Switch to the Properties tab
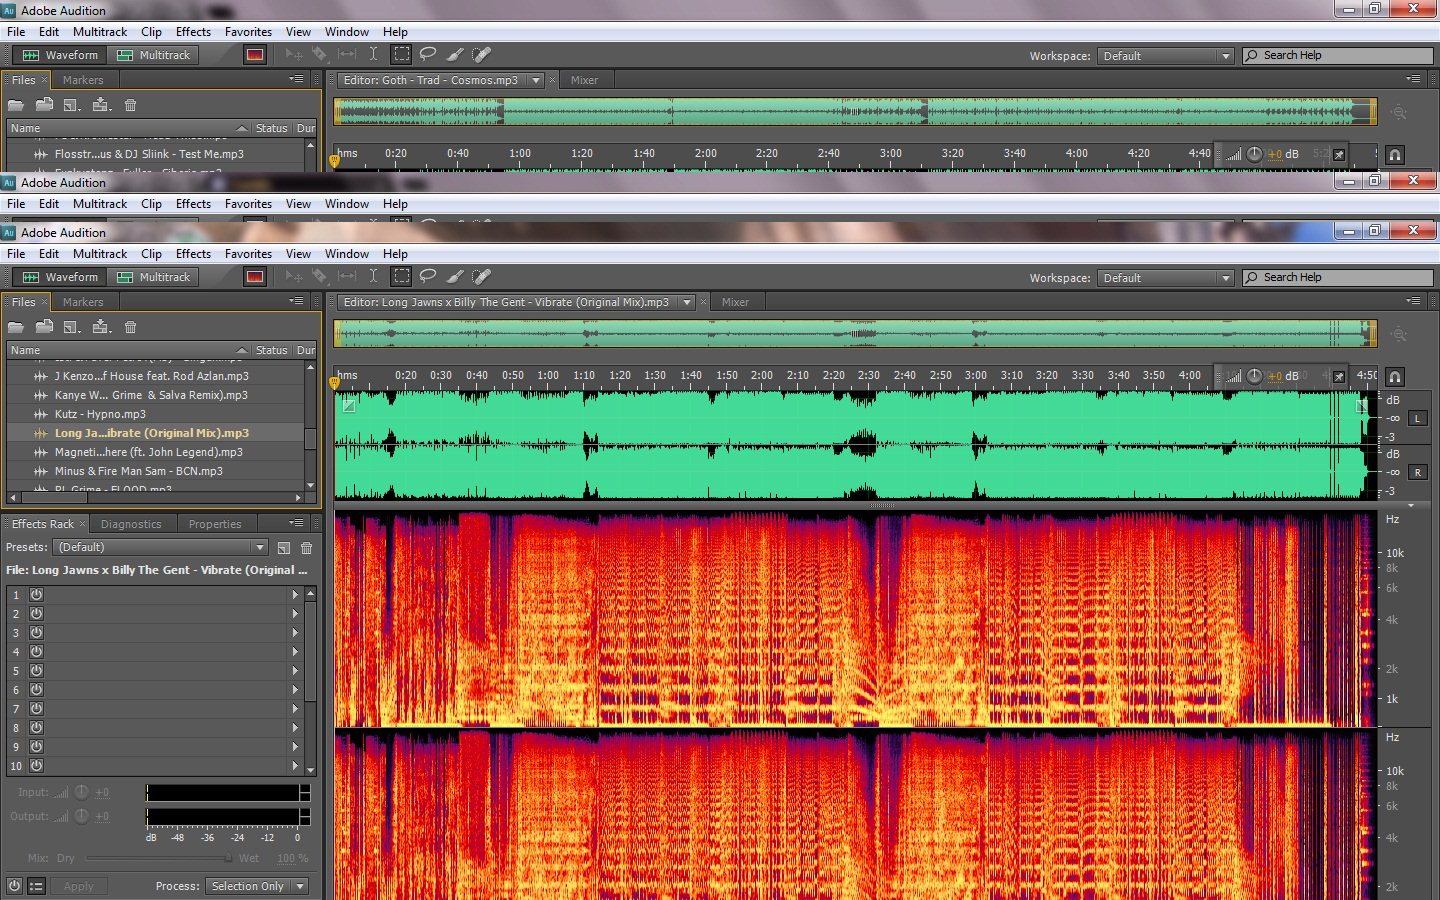Image resolution: width=1440 pixels, height=900 pixels. click(215, 524)
